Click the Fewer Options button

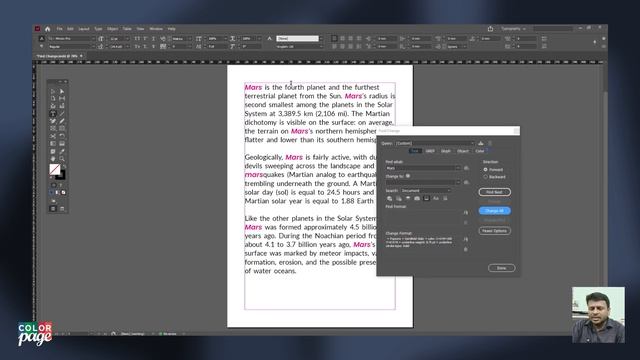point(494,231)
